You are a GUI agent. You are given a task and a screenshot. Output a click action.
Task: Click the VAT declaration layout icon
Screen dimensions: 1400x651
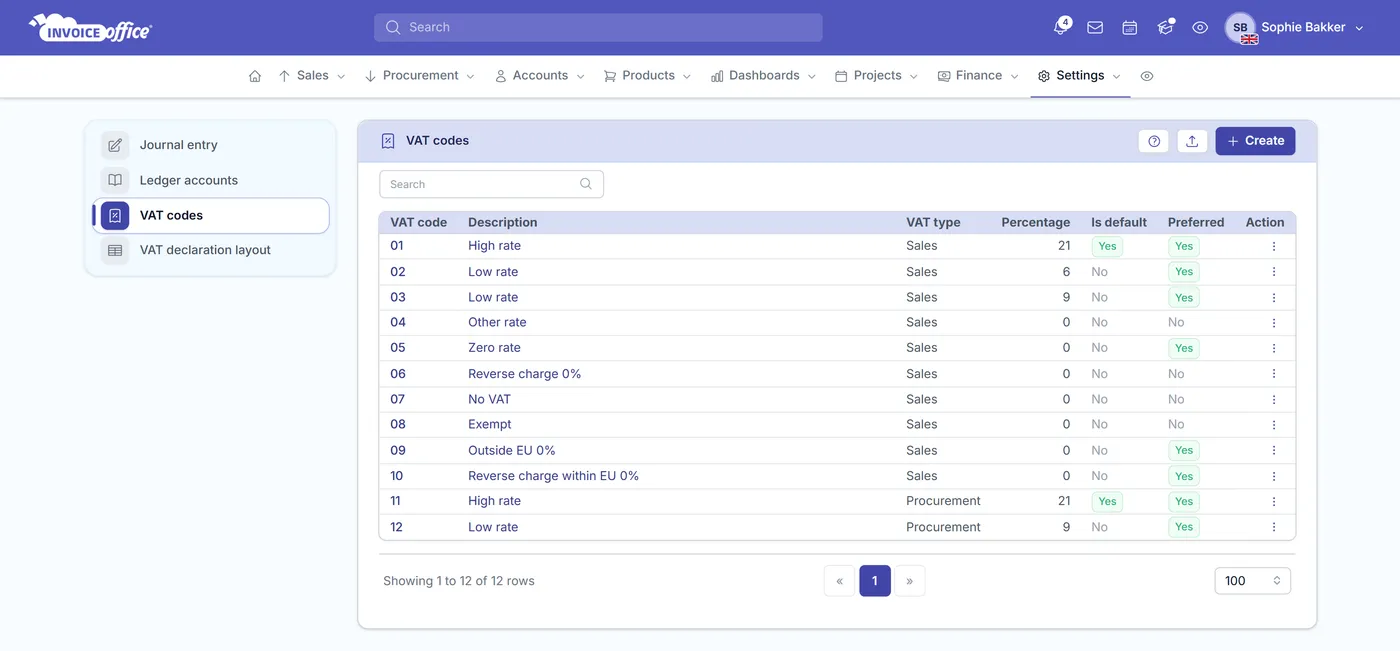pos(115,250)
